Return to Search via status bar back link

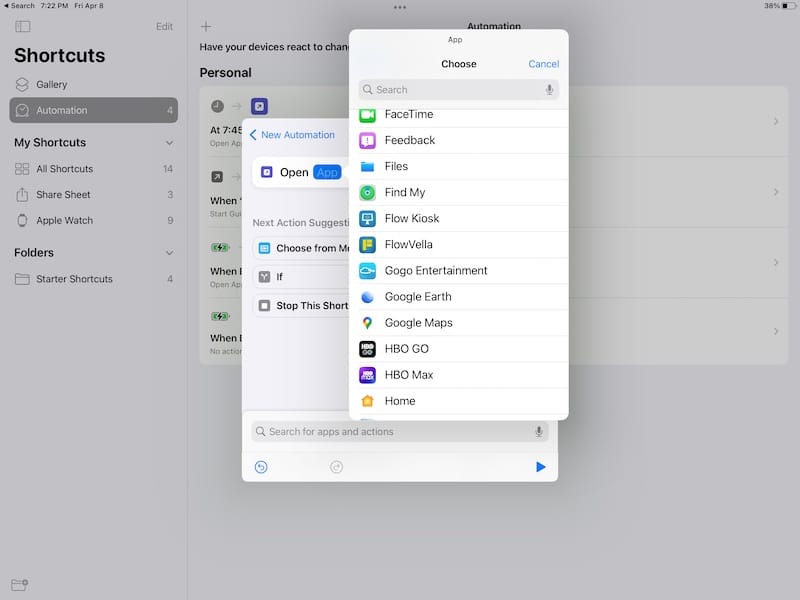pos(19,6)
